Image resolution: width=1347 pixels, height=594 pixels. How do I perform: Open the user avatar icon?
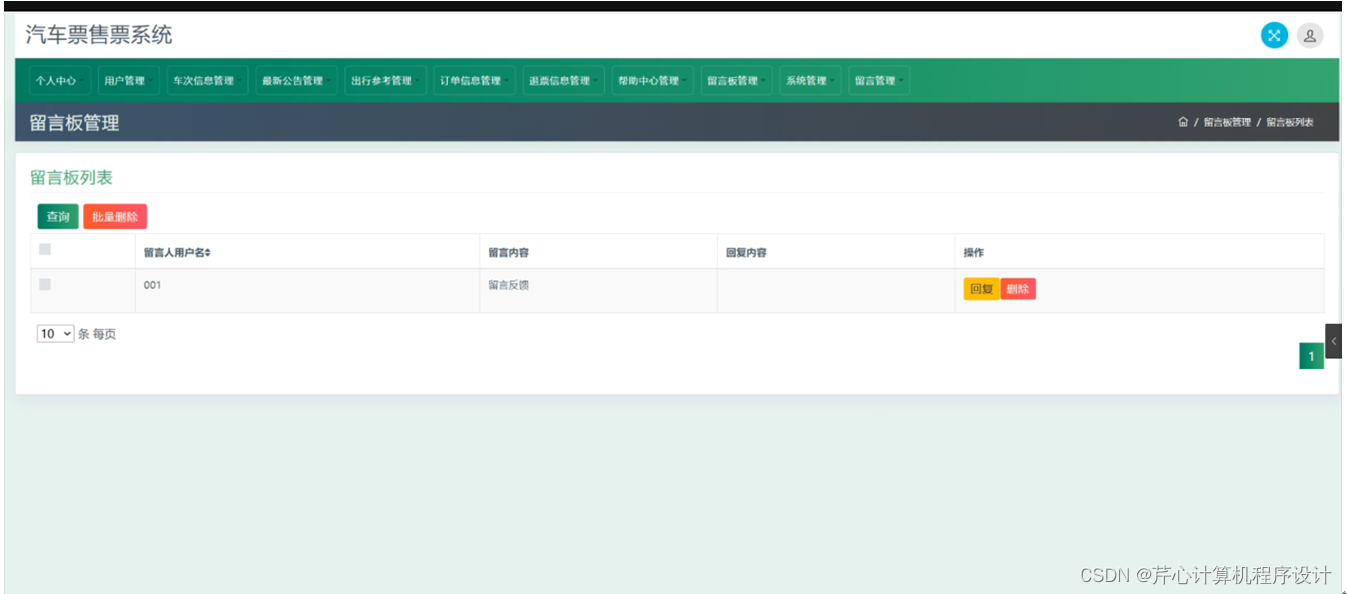tap(1310, 36)
